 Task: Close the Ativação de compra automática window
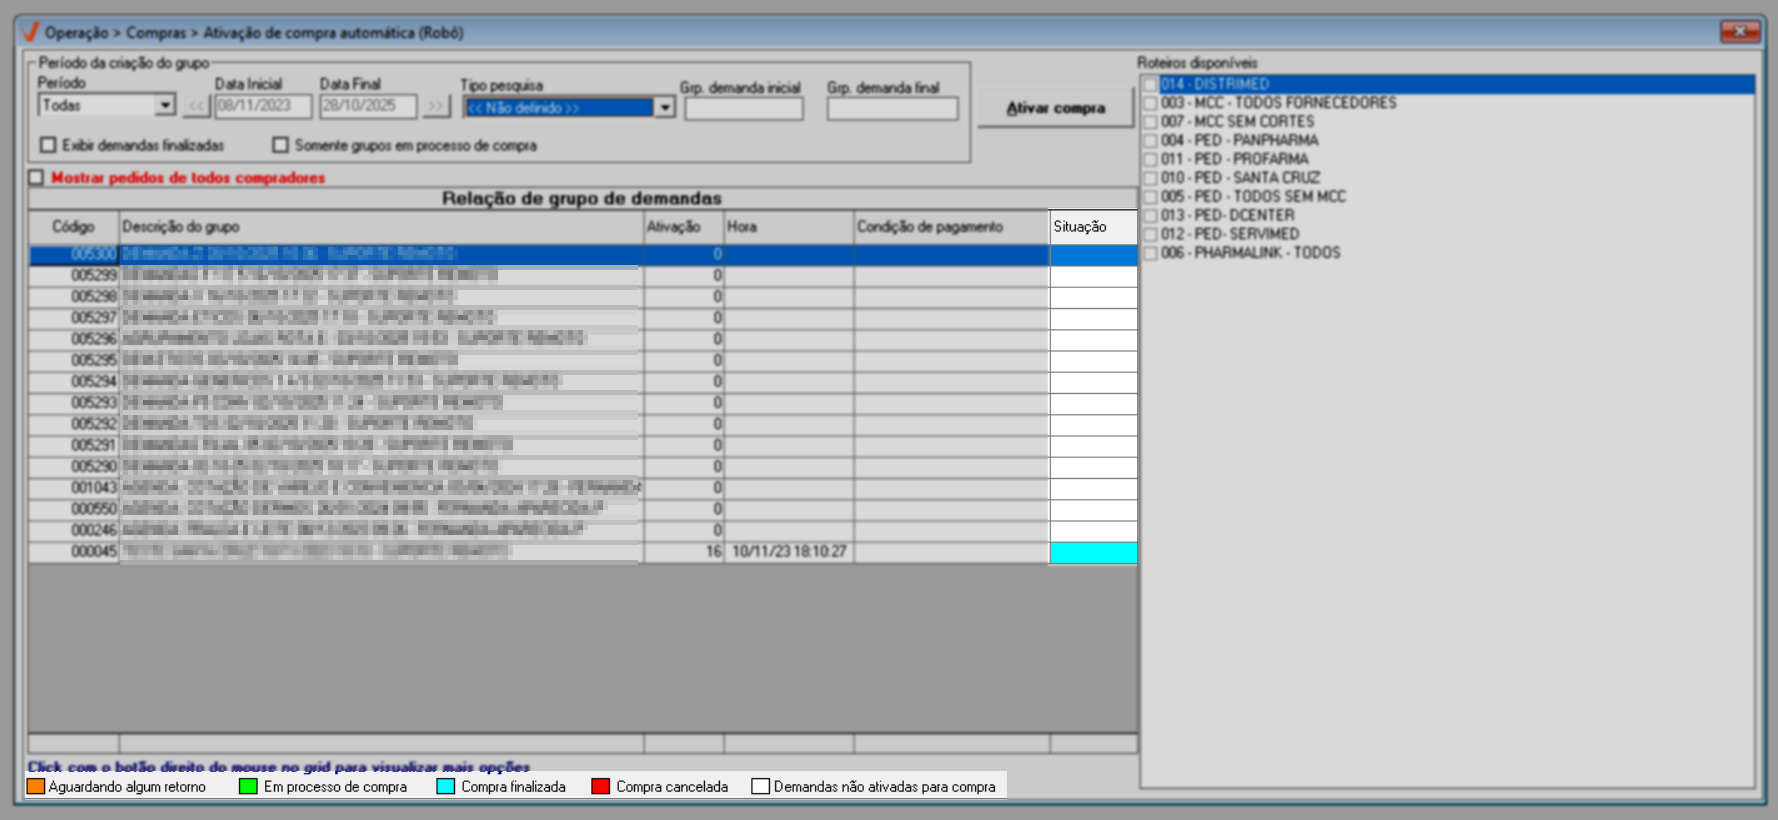pos(1740,32)
